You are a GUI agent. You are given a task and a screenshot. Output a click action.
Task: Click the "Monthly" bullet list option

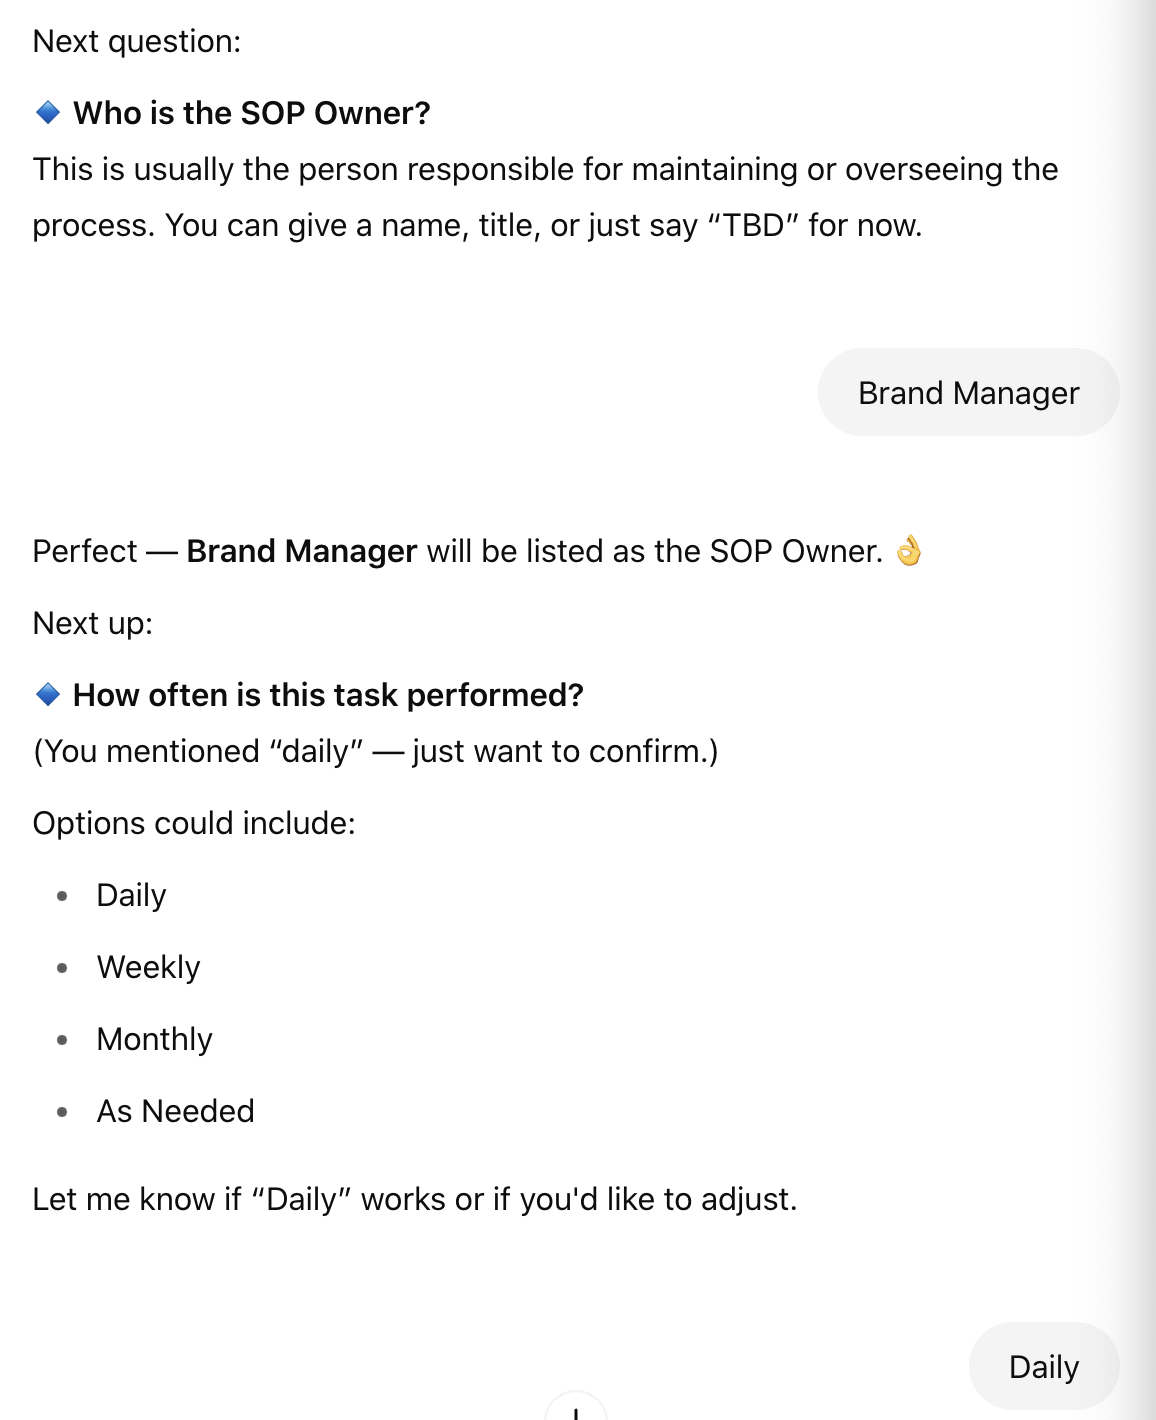tap(154, 1039)
